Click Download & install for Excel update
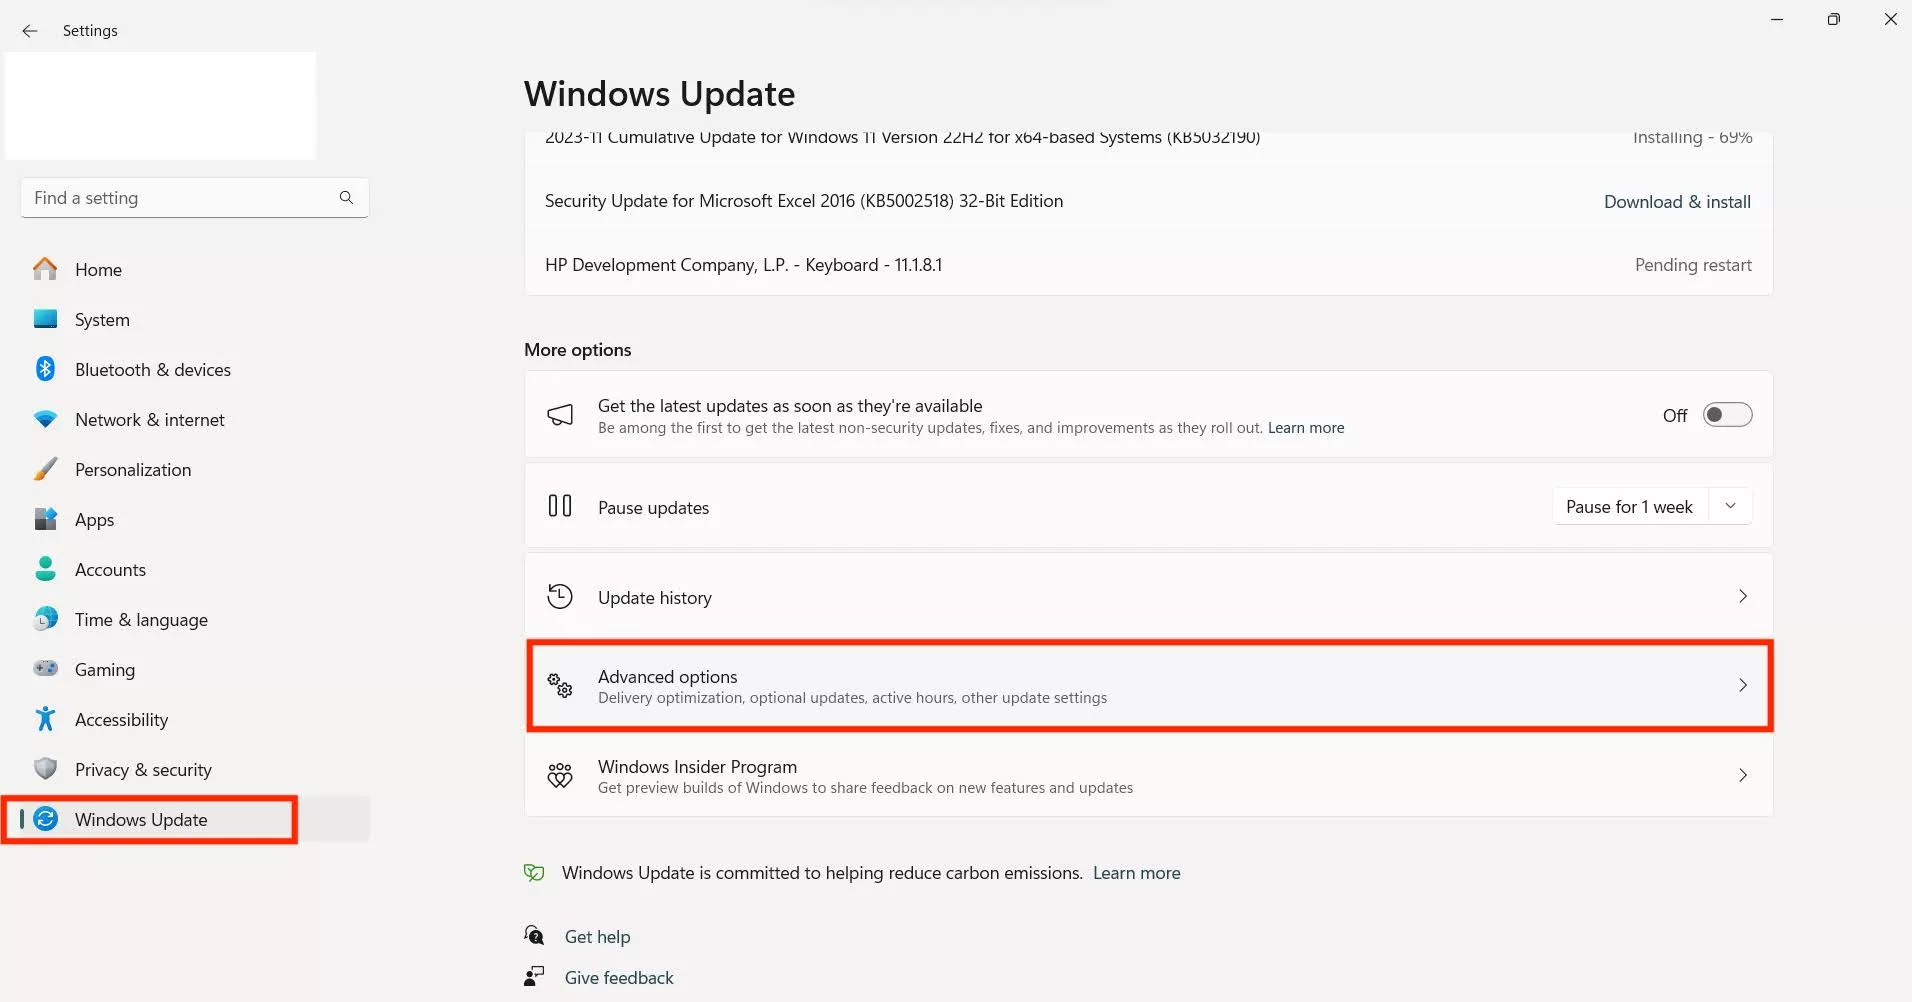 (x=1677, y=202)
